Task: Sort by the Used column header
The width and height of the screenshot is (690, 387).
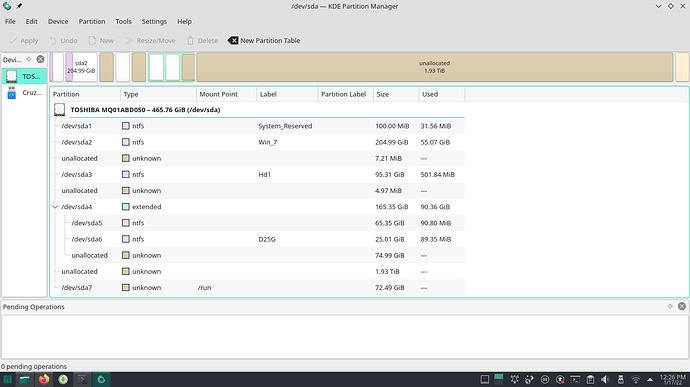Action: tap(442, 94)
